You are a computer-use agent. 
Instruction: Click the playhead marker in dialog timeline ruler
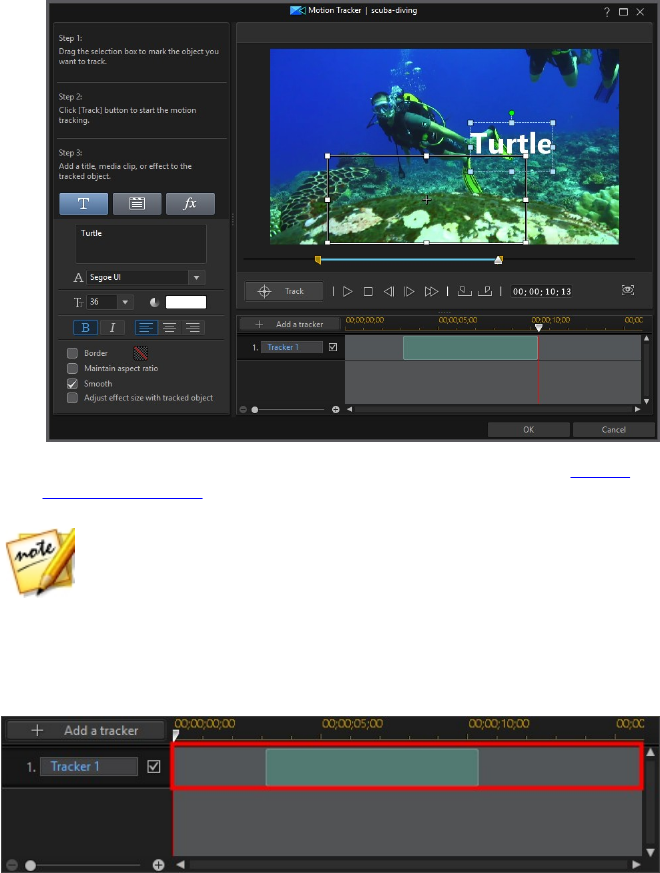(x=539, y=328)
